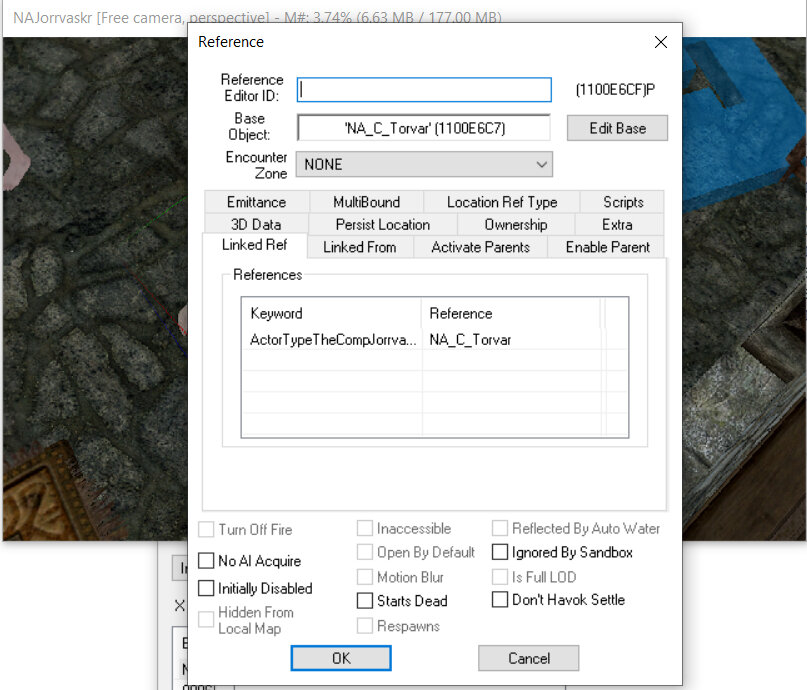807x690 pixels.
Task: Open the MultiBound tab
Action: point(366,202)
